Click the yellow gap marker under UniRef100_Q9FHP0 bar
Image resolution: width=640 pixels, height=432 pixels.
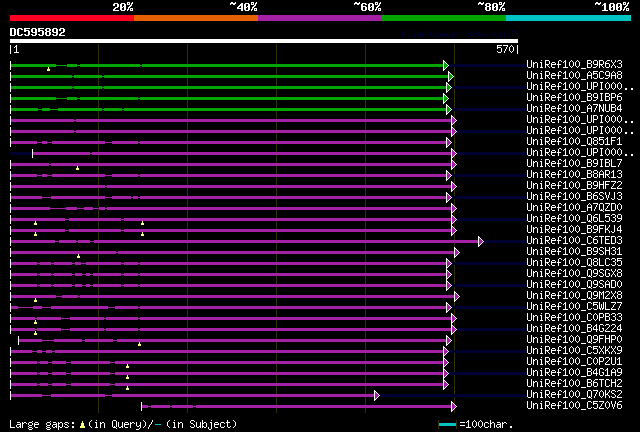(x=140, y=345)
